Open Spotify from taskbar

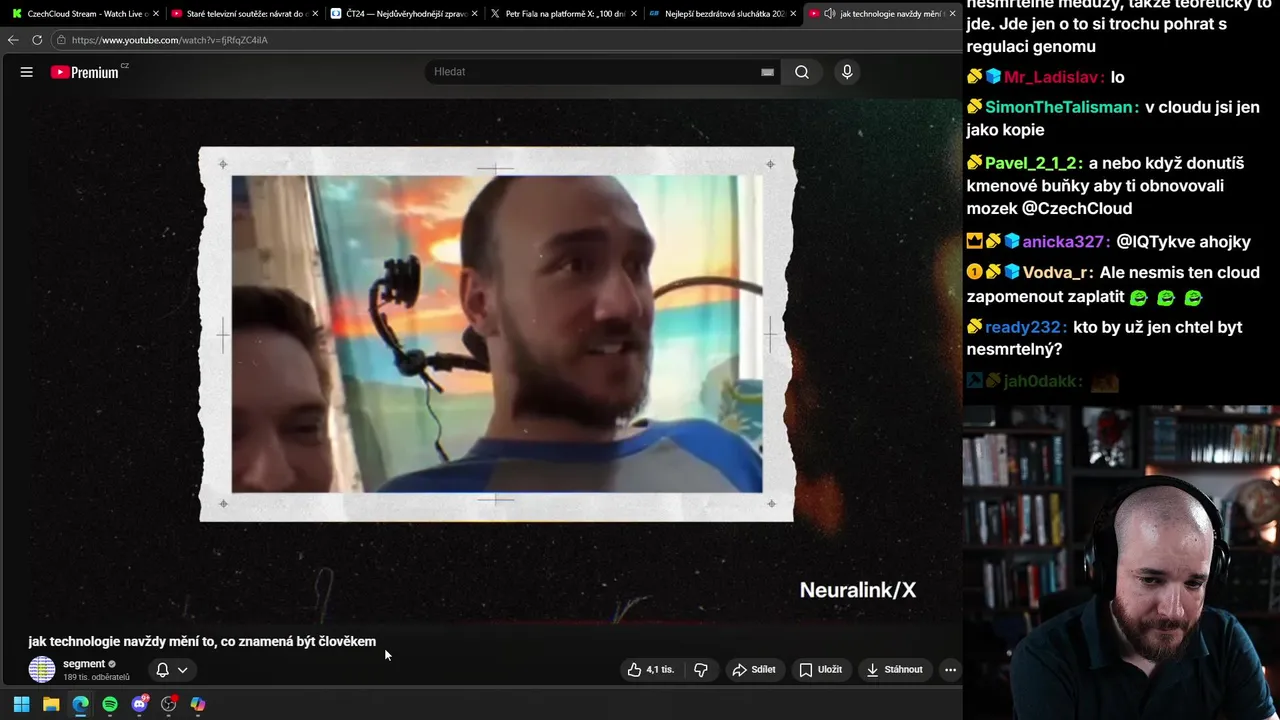(x=110, y=704)
